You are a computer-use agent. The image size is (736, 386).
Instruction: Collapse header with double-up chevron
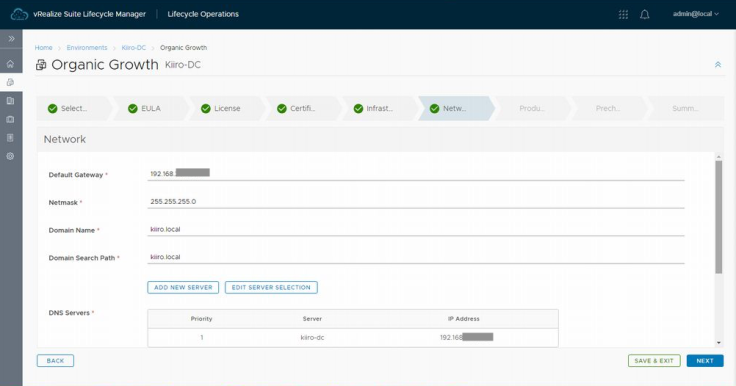[x=718, y=65]
